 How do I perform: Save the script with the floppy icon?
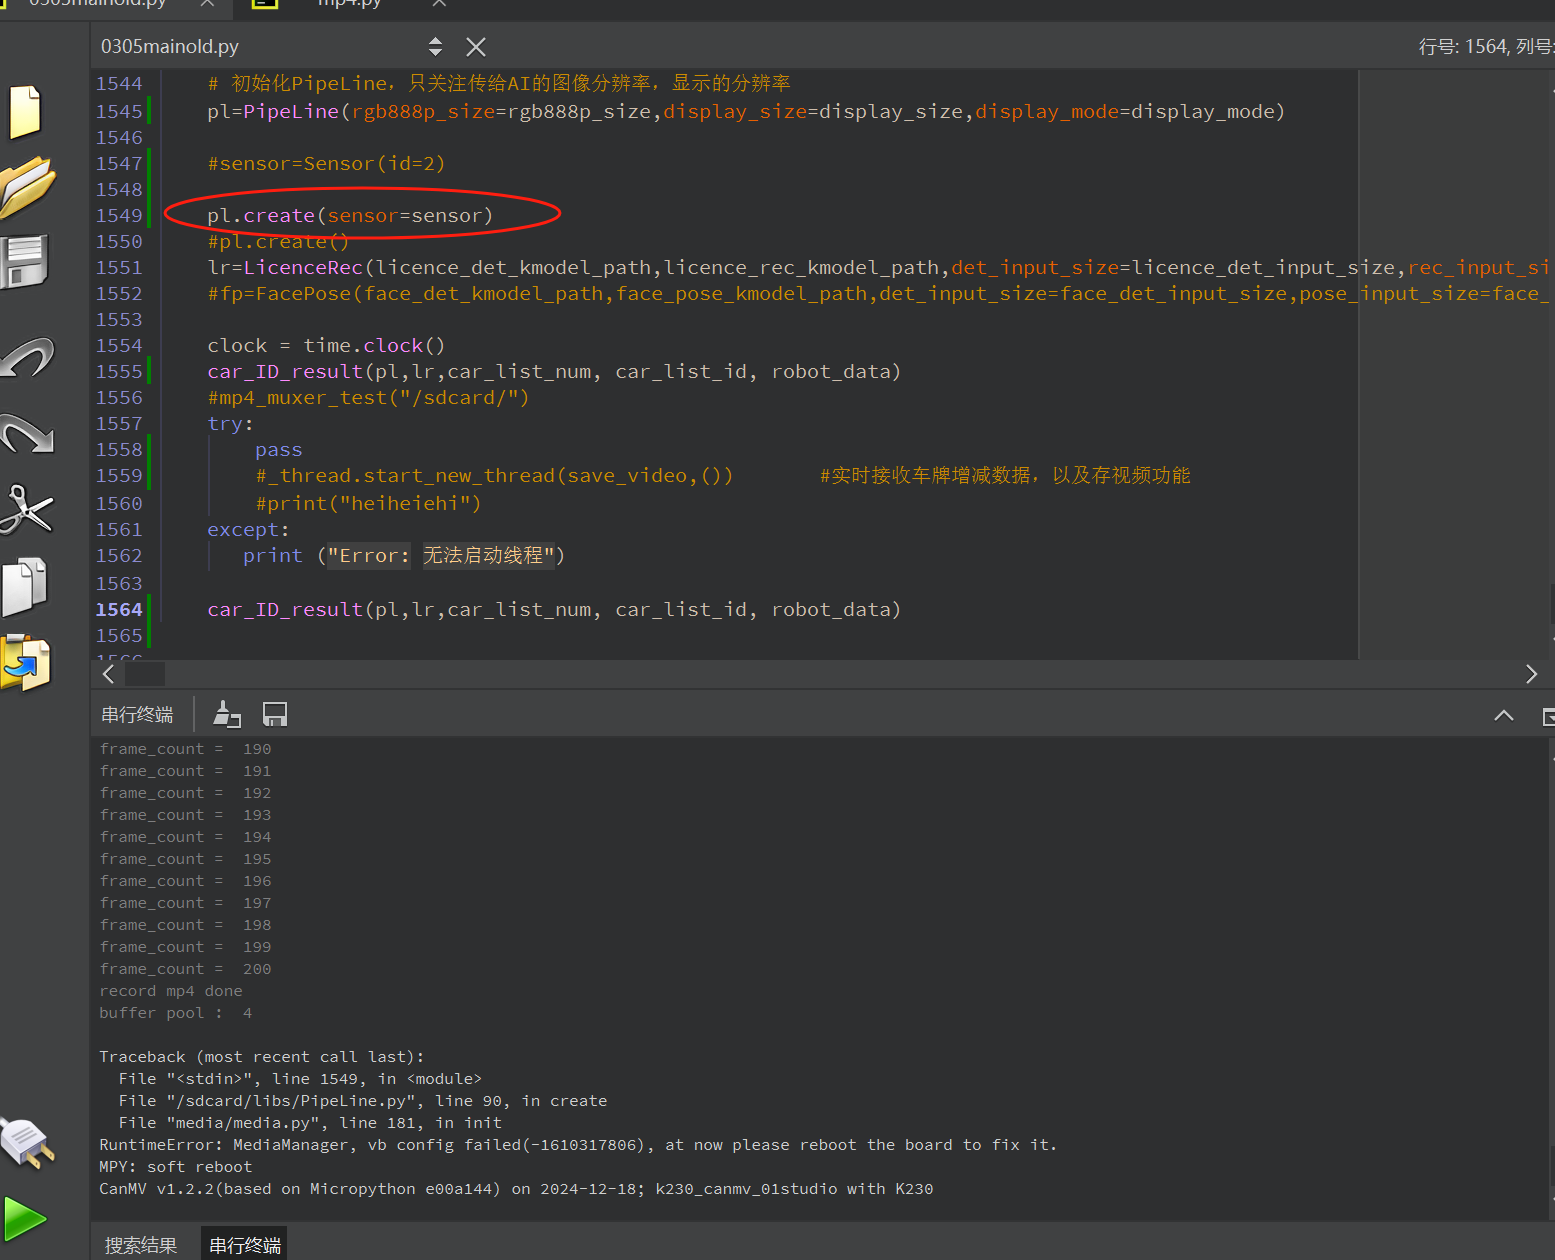pos(25,262)
